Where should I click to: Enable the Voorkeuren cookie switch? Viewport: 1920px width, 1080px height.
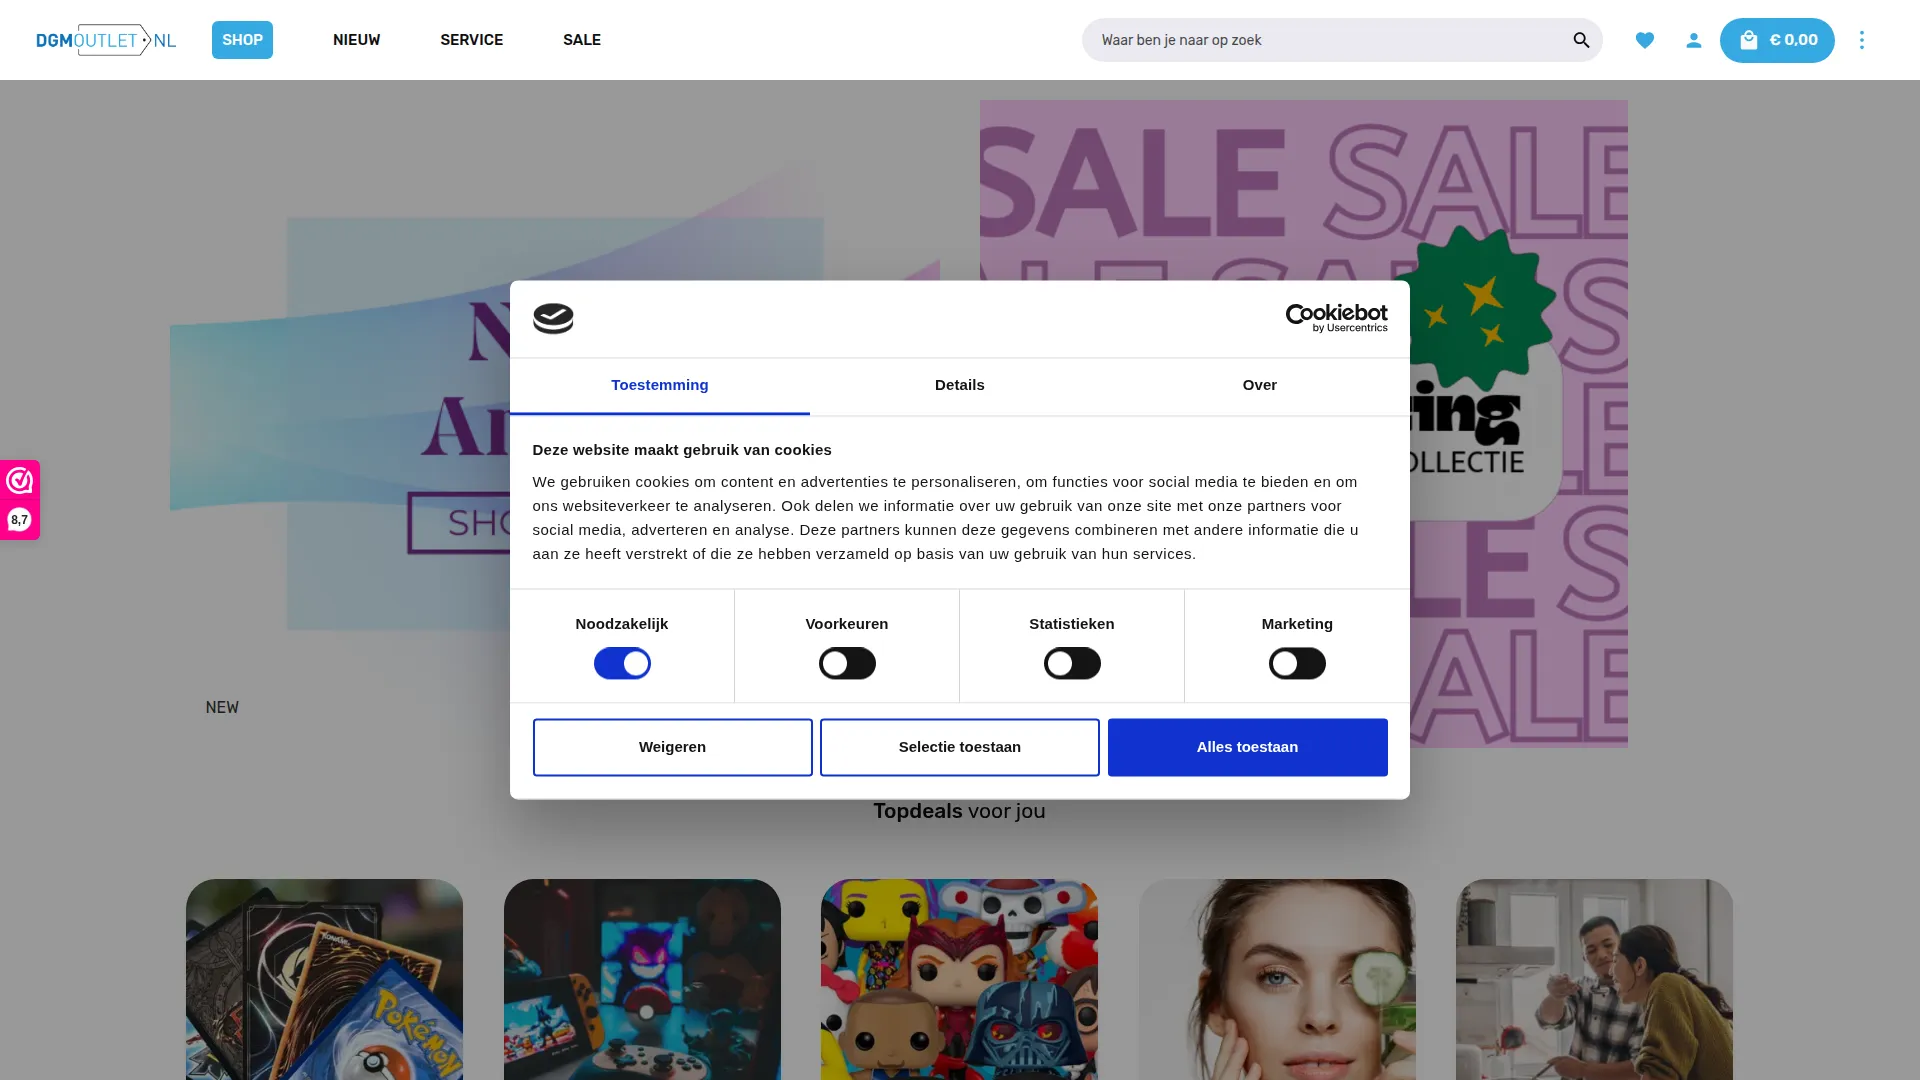(x=847, y=663)
